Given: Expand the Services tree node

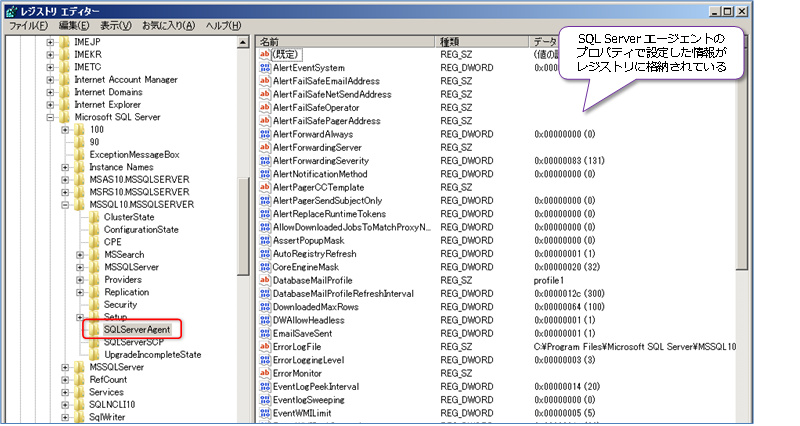Looking at the screenshot, I should coord(65,393).
